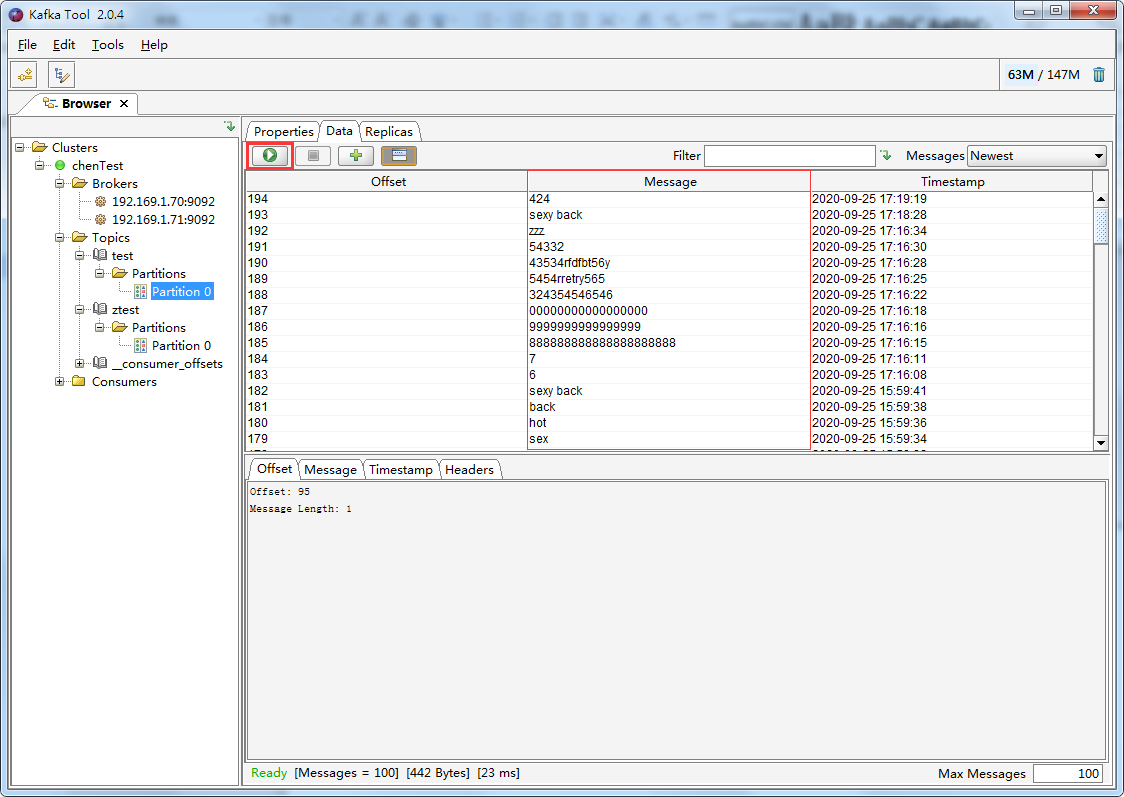Click the green refresh arrow above the cluster tree
The image size is (1124, 797).
coord(229,126)
